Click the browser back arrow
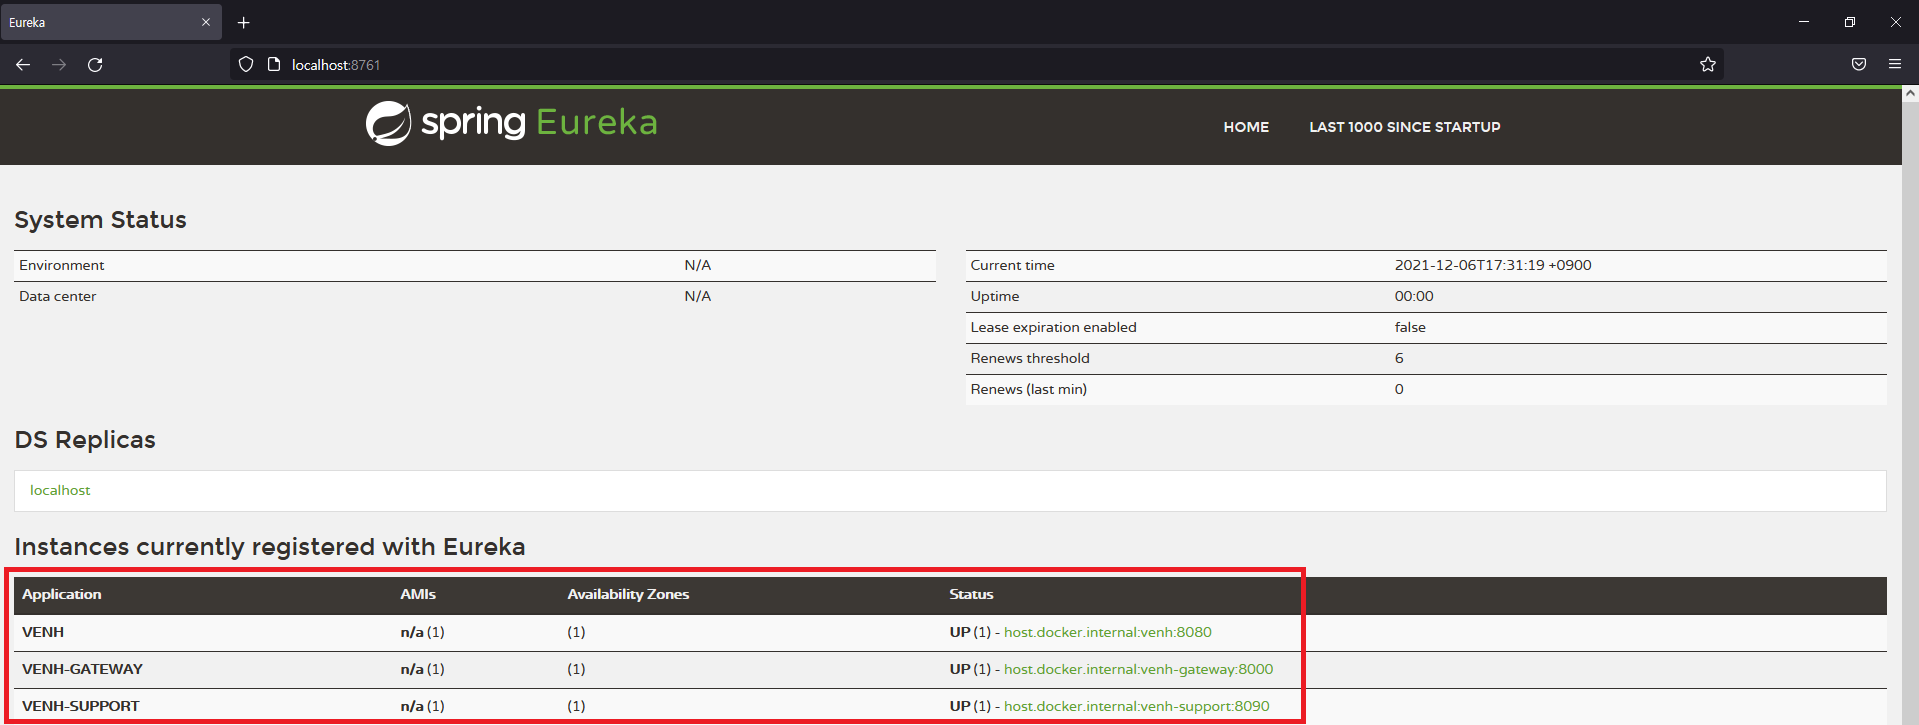 23,65
